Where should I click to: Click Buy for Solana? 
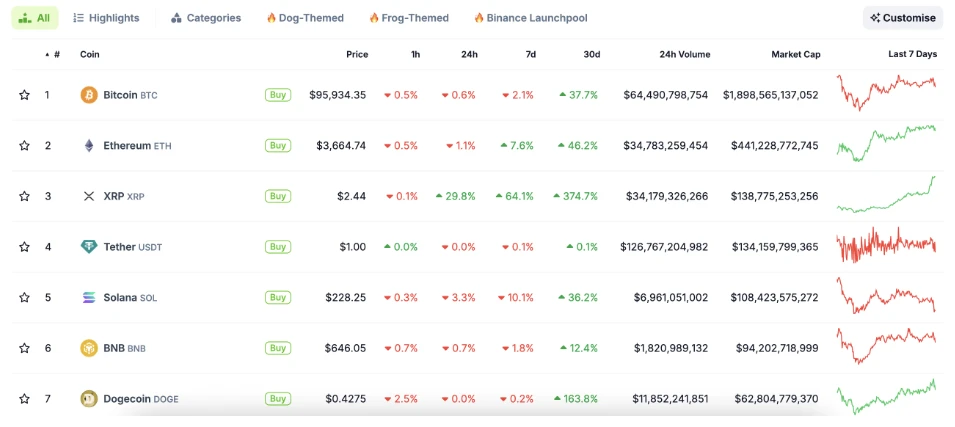point(278,297)
